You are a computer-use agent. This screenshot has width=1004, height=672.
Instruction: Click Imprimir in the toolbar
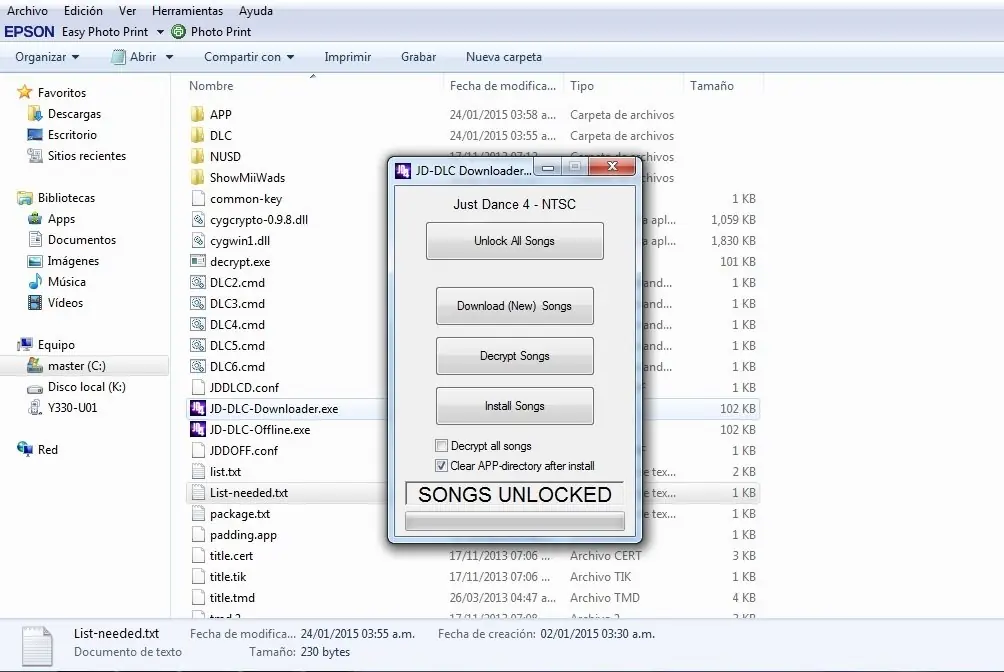[348, 57]
